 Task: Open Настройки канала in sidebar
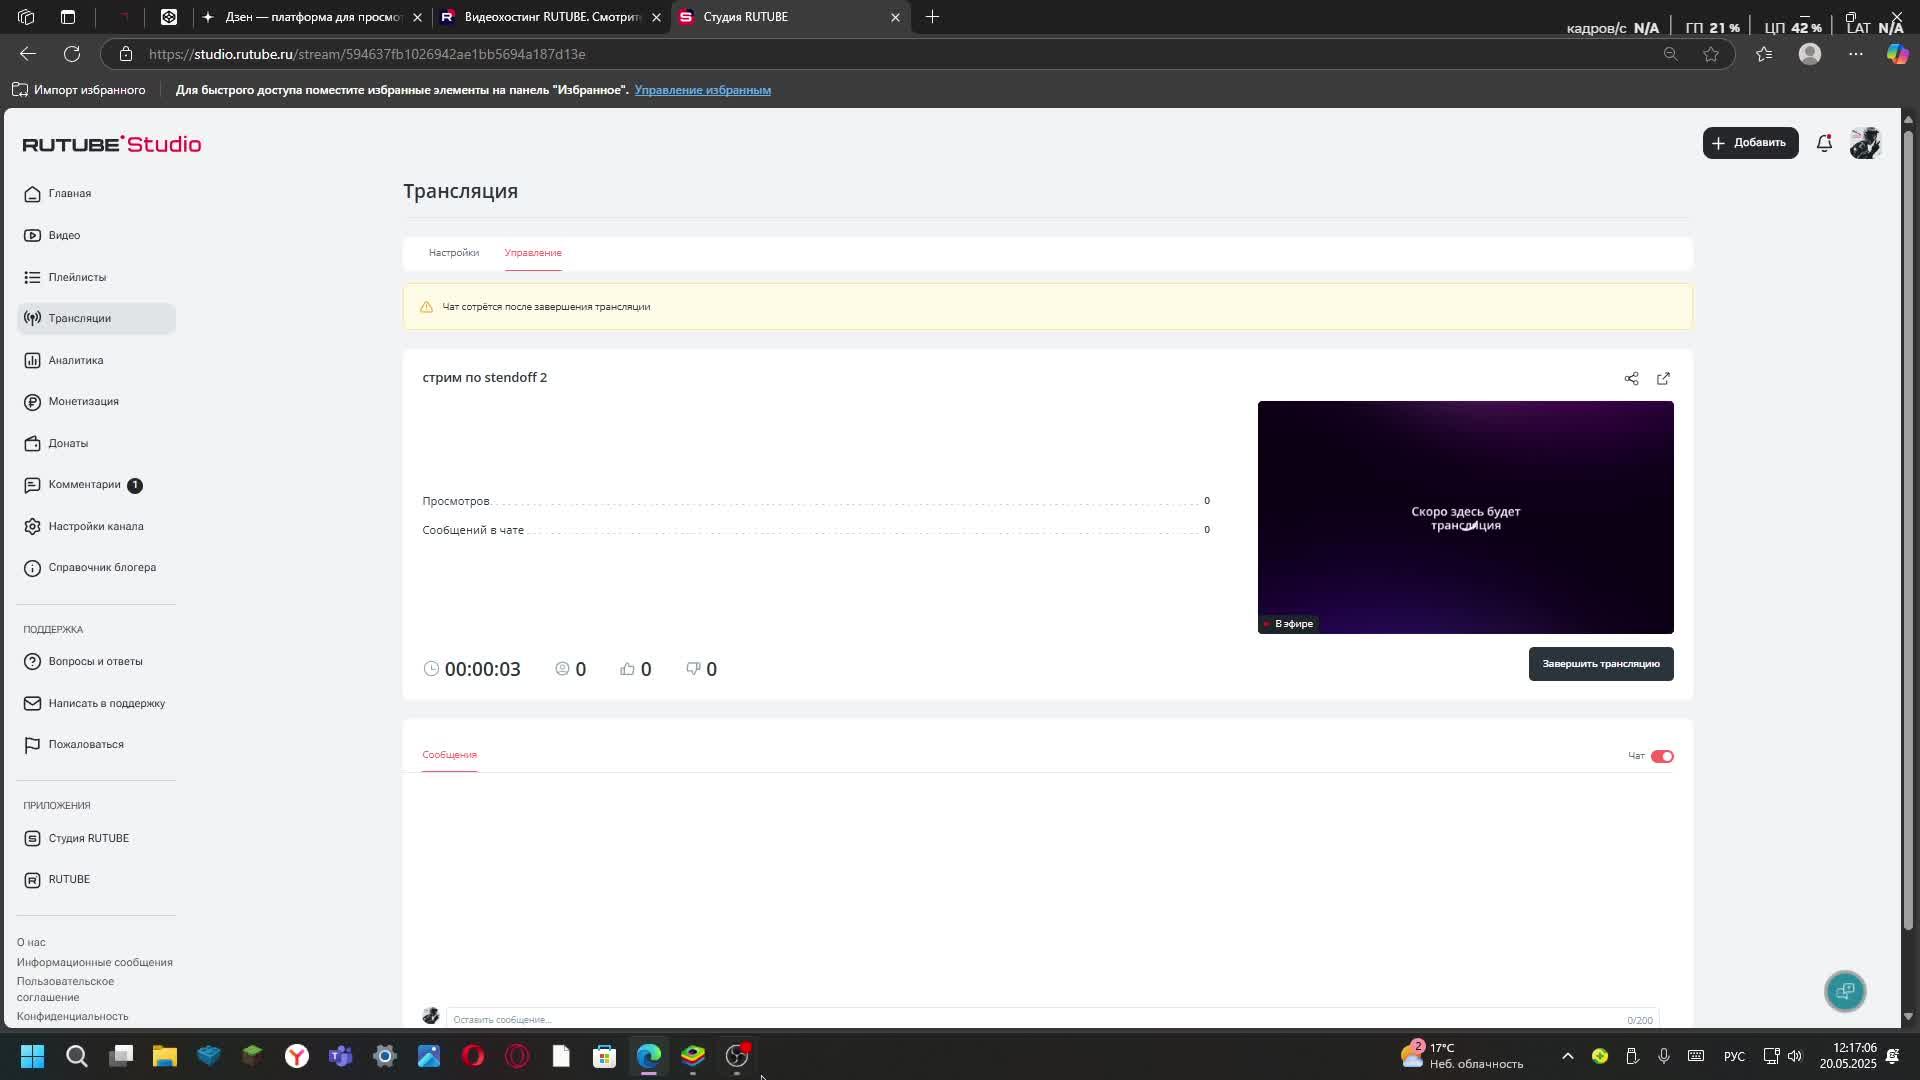point(96,526)
